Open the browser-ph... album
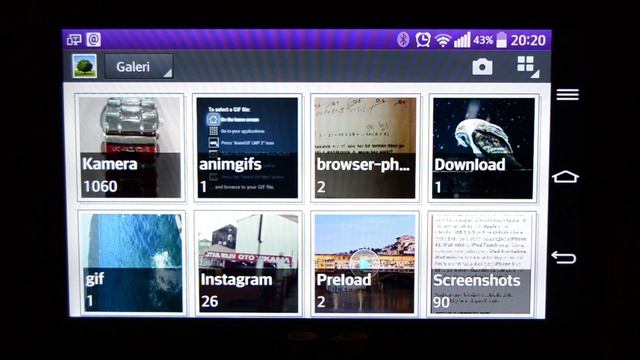Viewport: 640px width, 360px height. [365, 148]
